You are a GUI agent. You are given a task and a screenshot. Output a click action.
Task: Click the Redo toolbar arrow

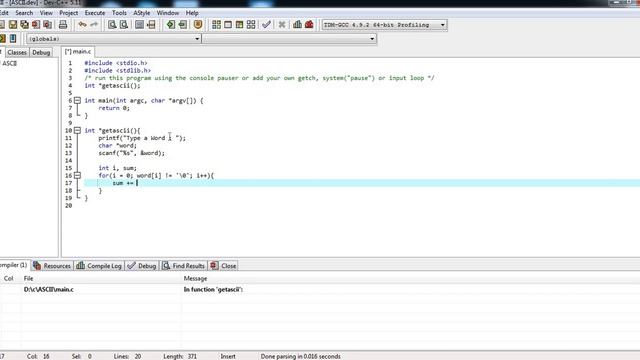click(94, 24)
